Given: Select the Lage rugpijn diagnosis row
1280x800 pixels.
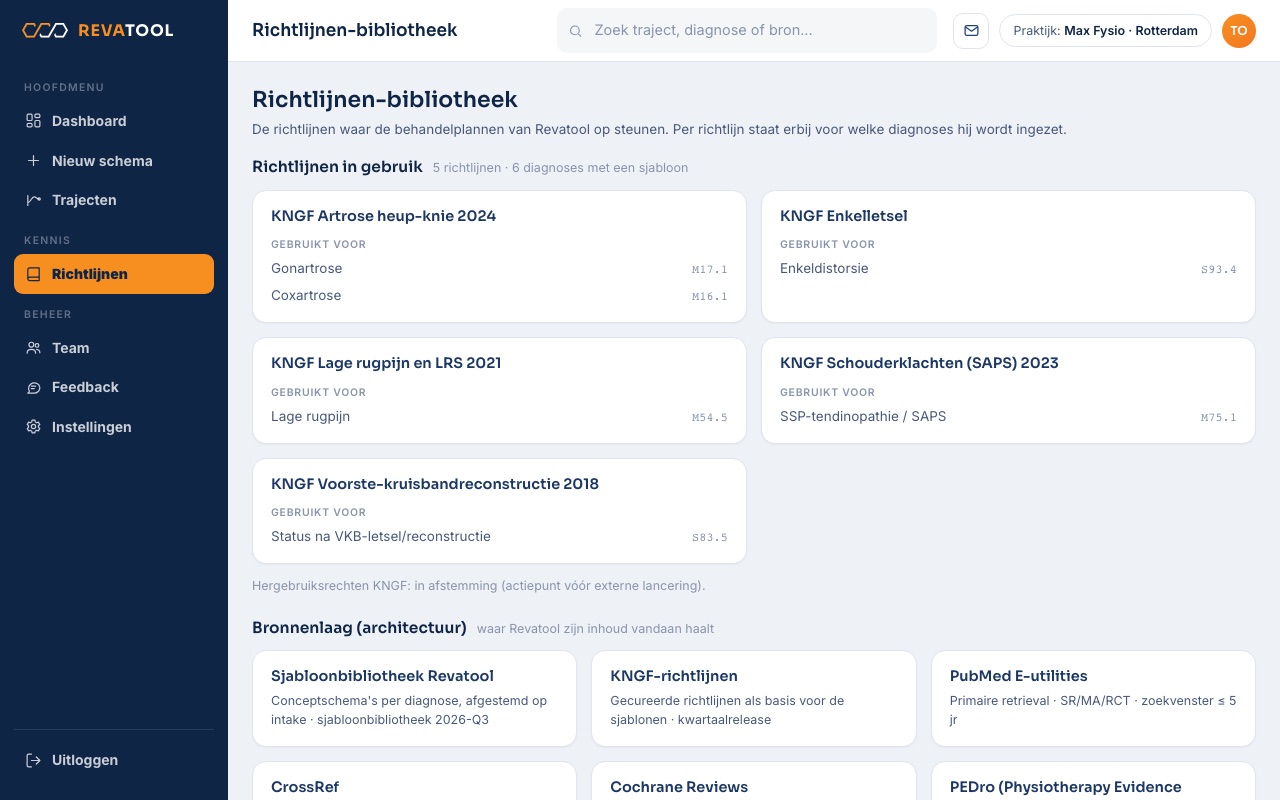Looking at the screenshot, I should [x=499, y=417].
